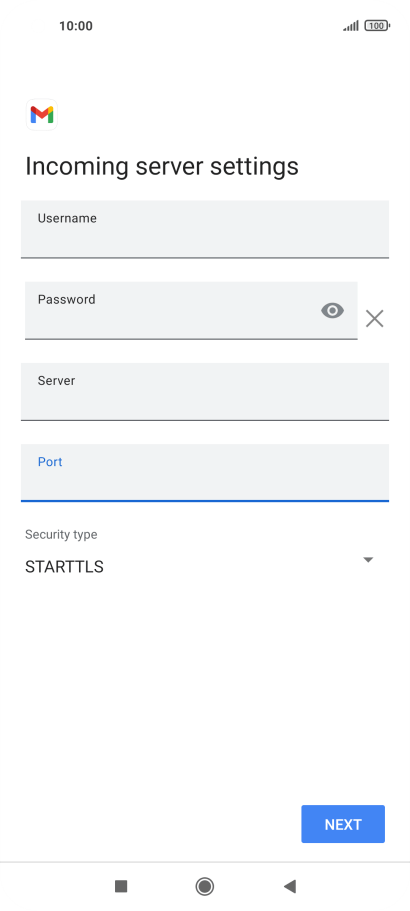Open recent apps with the square button
The image size is (410, 911).
[x=121, y=886]
